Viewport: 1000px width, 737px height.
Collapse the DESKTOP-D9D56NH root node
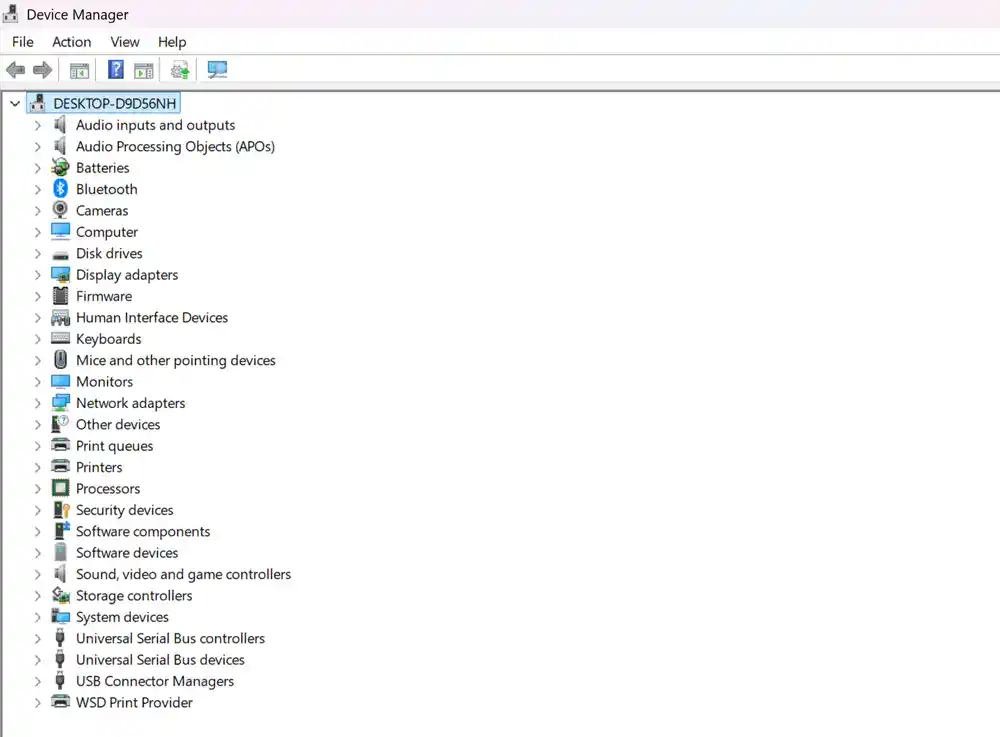(15, 103)
